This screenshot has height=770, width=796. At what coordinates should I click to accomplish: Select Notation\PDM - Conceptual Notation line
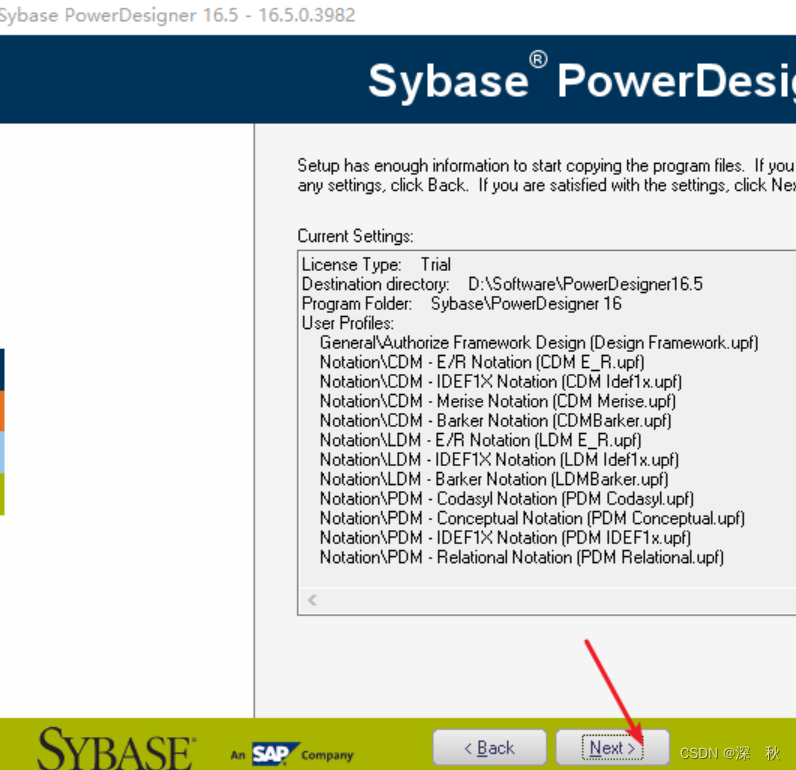tap(533, 518)
